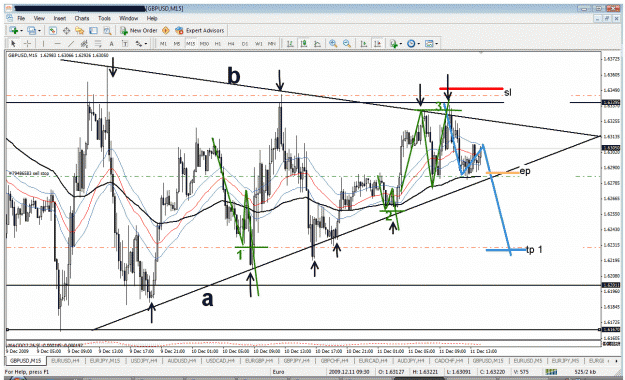Click the connection status bars icon
The width and height of the screenshot is (625, 380).
[x=552, y=372]
